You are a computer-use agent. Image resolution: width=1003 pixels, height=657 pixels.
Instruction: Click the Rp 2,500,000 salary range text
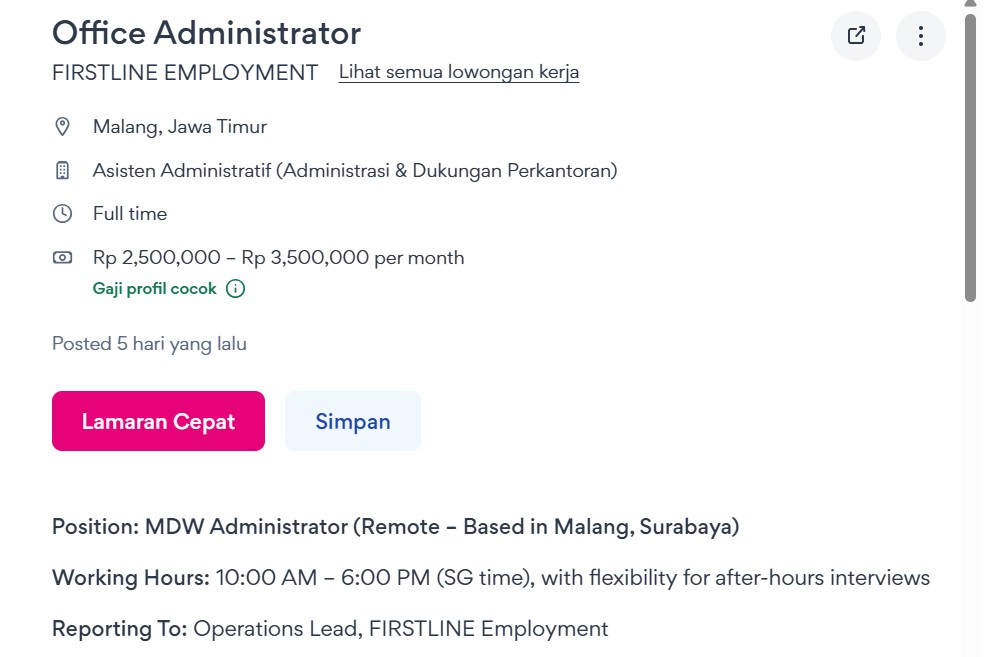point(278,257)
